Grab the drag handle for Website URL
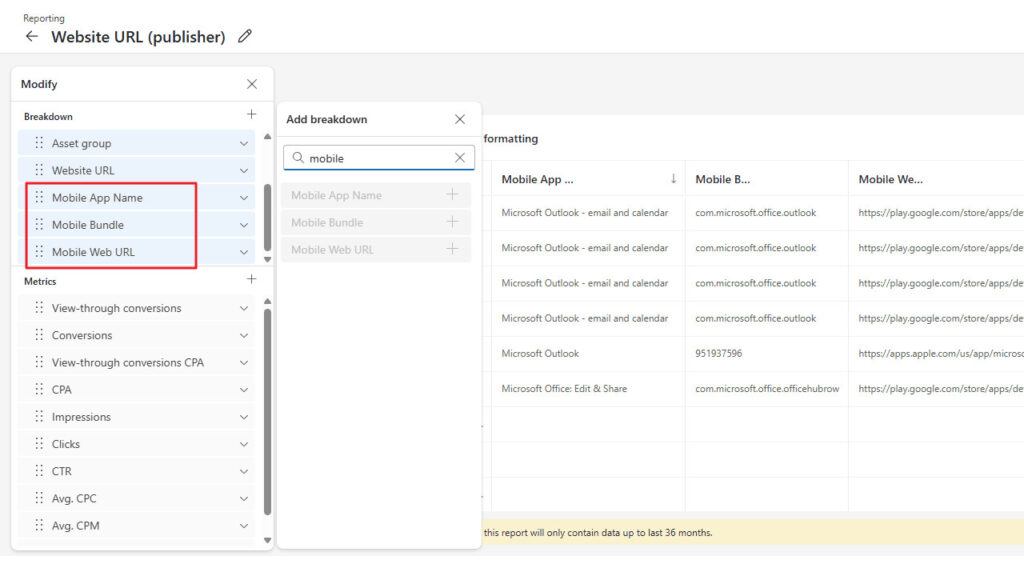The image size is (1024, 576). pyautogui.click(x=39, y=170)
